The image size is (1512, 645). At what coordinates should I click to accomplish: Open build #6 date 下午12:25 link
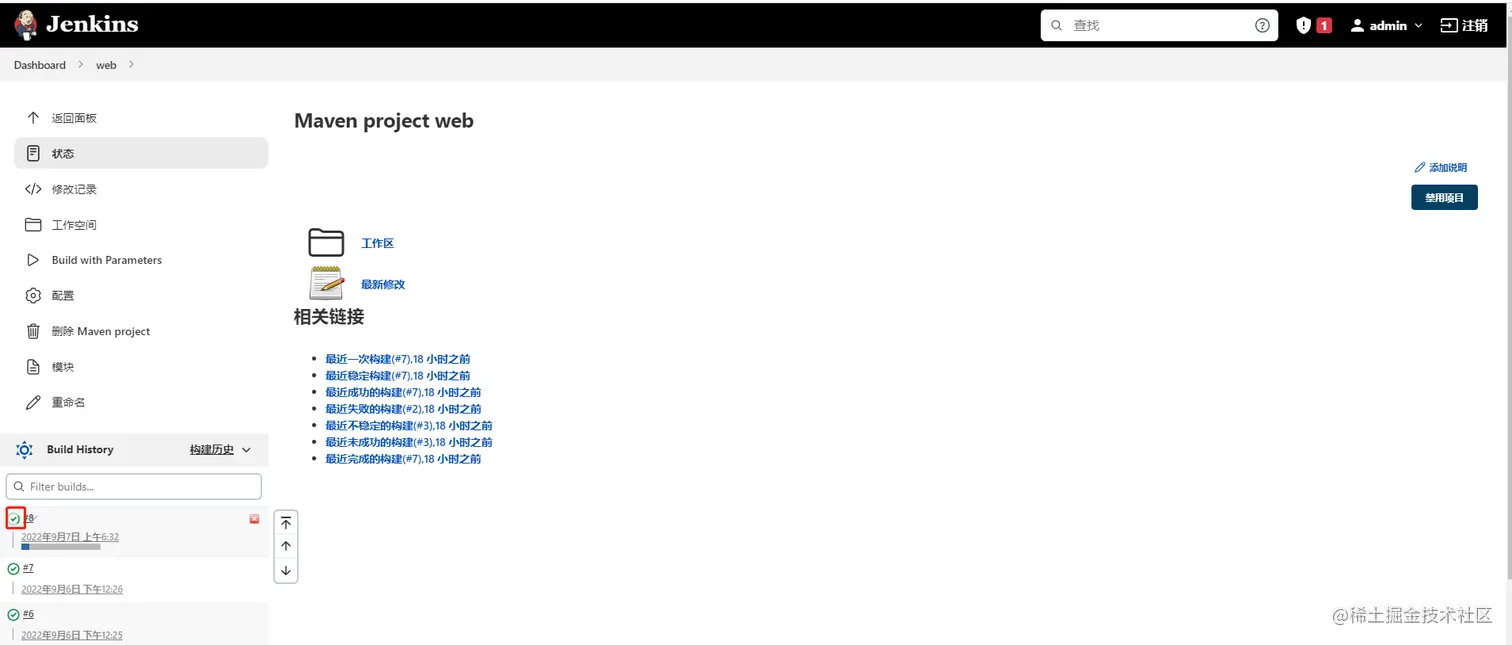[72, 635]
